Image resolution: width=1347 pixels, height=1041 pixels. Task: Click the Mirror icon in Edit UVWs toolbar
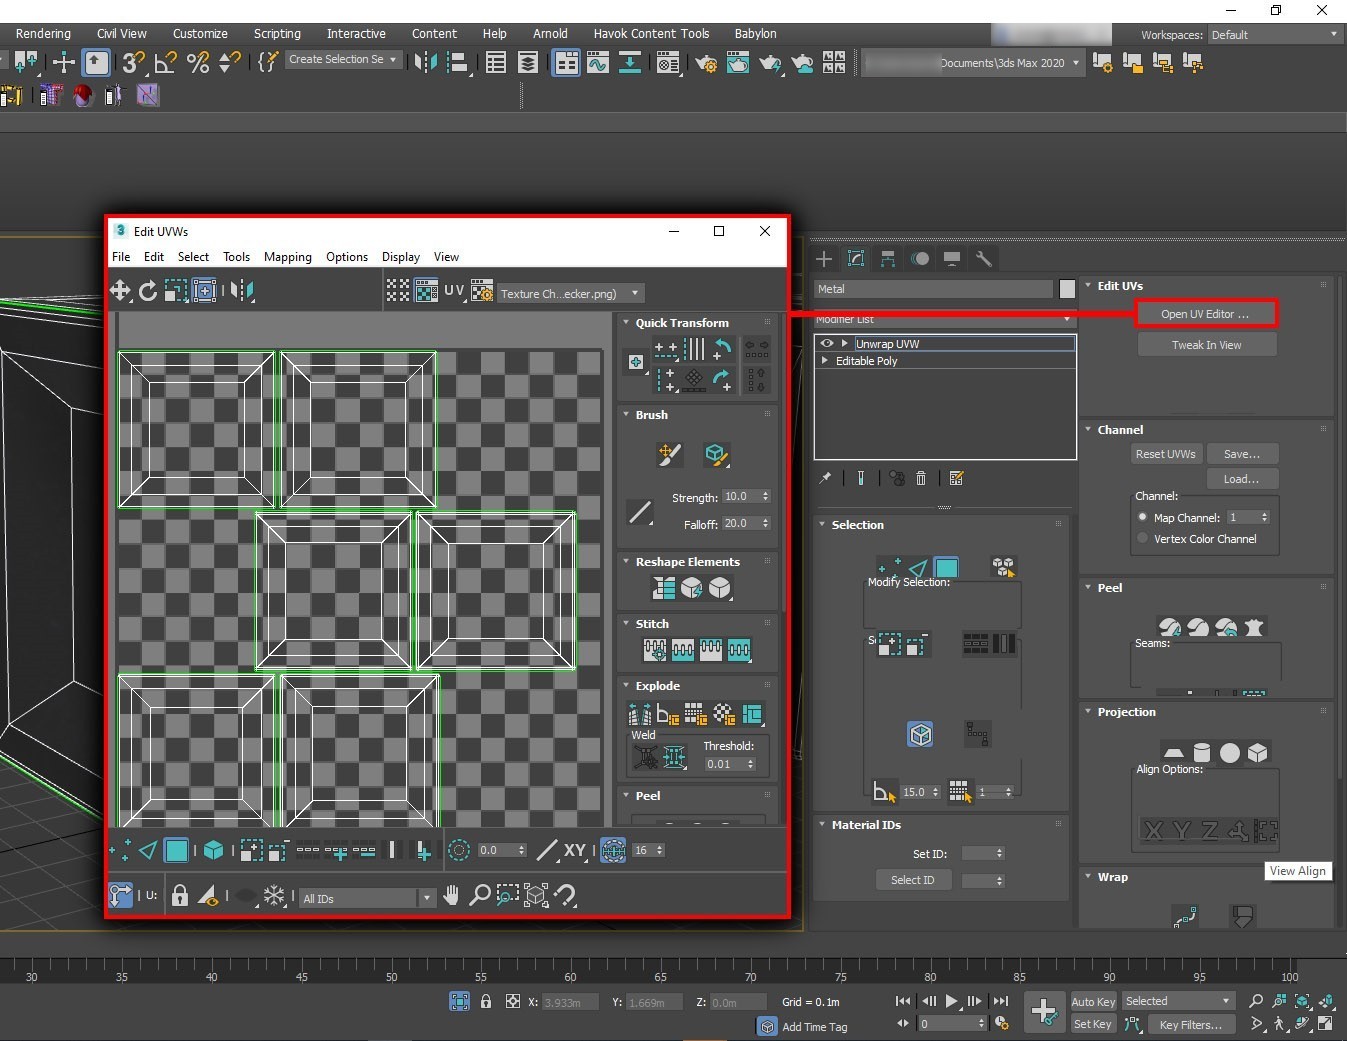[242, 291]
